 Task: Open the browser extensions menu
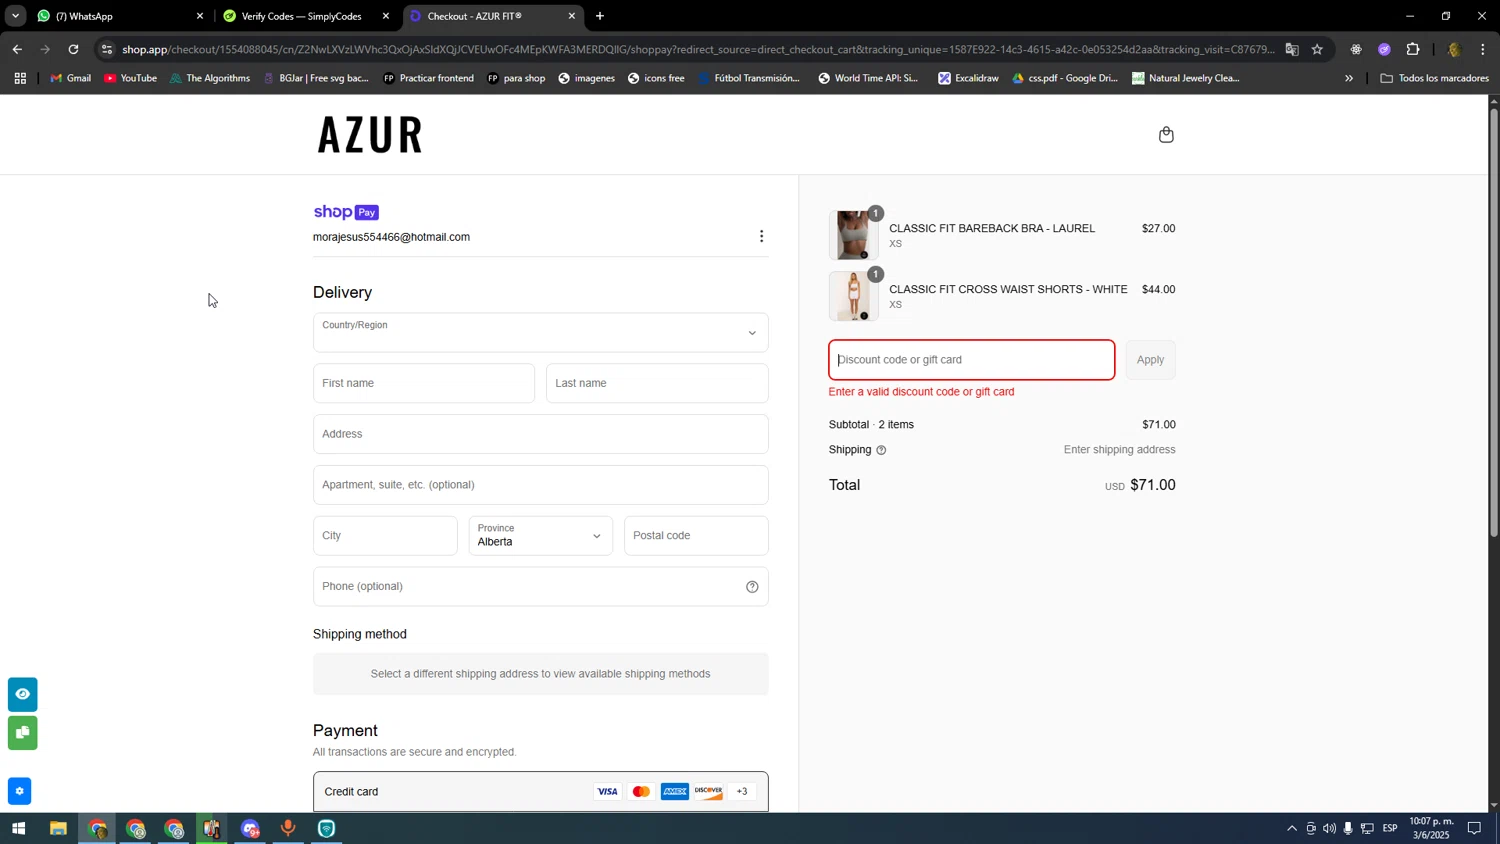pos(1413,49)
